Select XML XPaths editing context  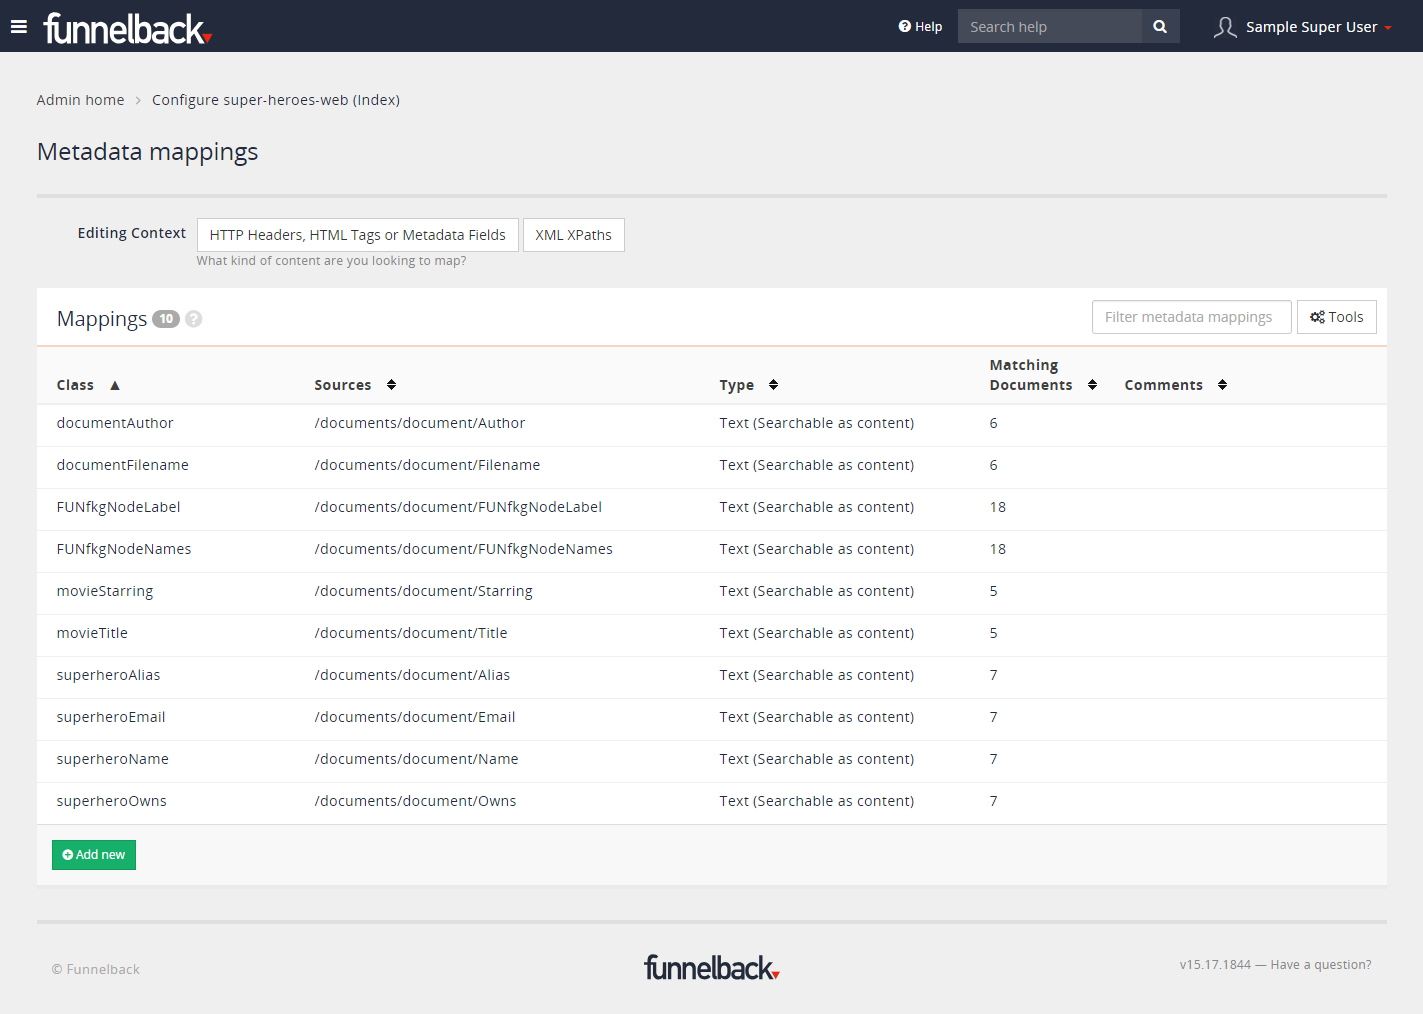573,235
